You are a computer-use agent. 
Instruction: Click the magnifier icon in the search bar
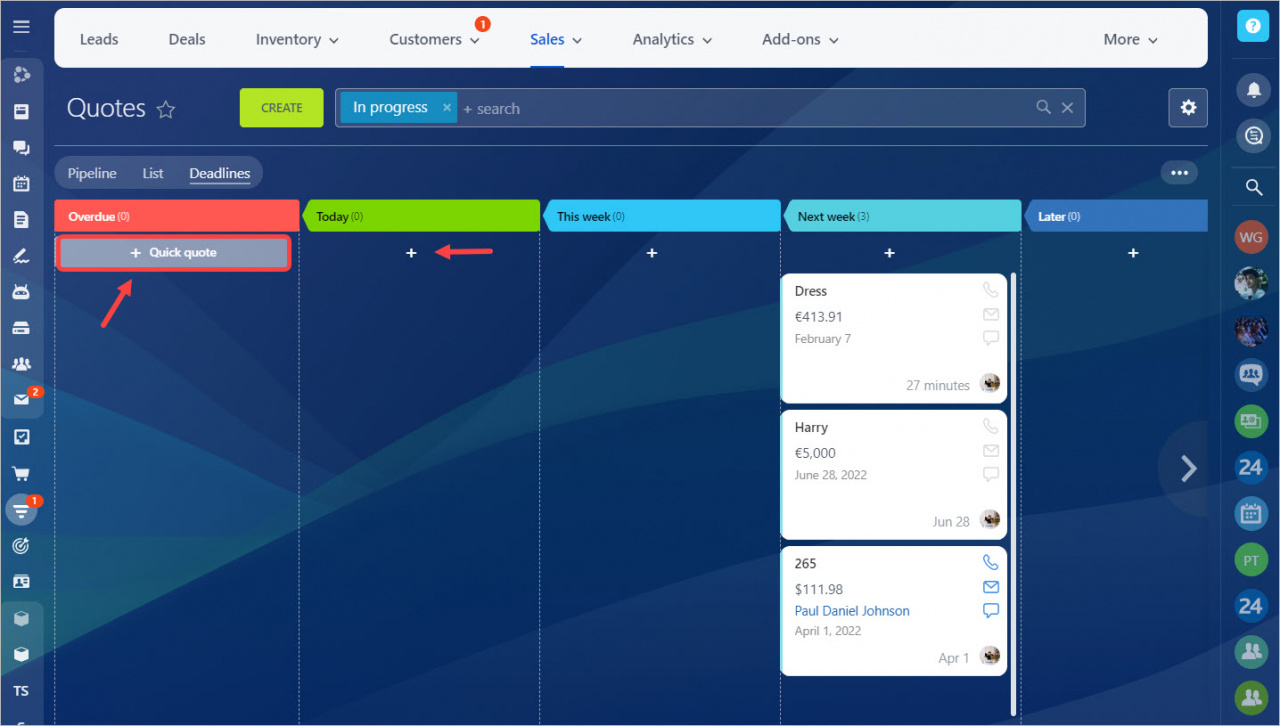tap(1043, 107)
